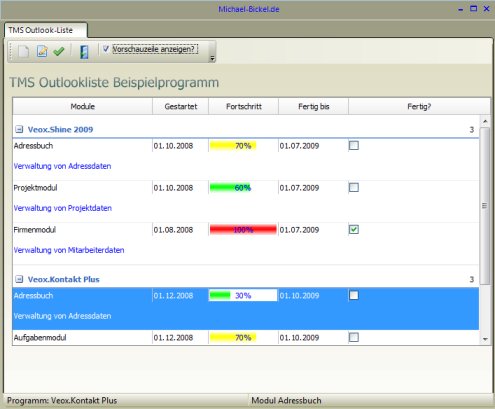Collapse the Veox.Shine 2009 group
The width and height of the screenshot is (495, 409).
pyautogui.click(x=19, y=129)
